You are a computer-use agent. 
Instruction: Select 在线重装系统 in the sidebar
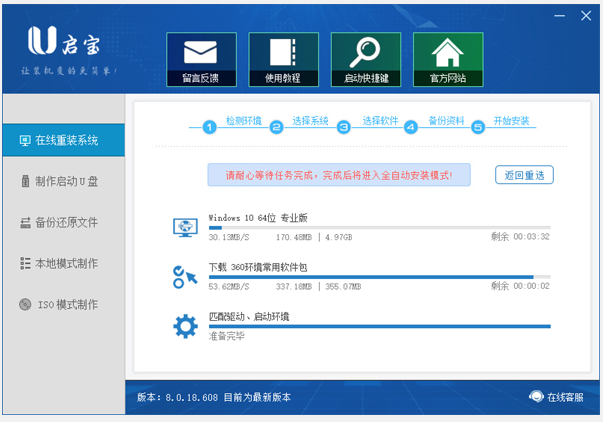point(63,140)
